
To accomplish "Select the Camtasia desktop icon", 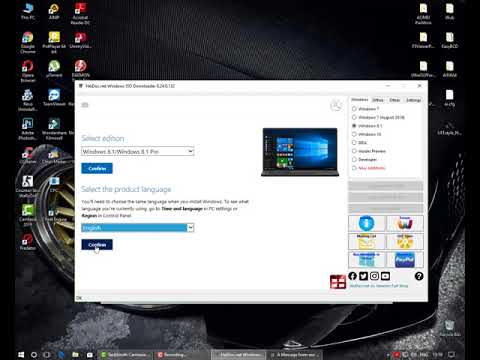I will (x=28, y=215).
